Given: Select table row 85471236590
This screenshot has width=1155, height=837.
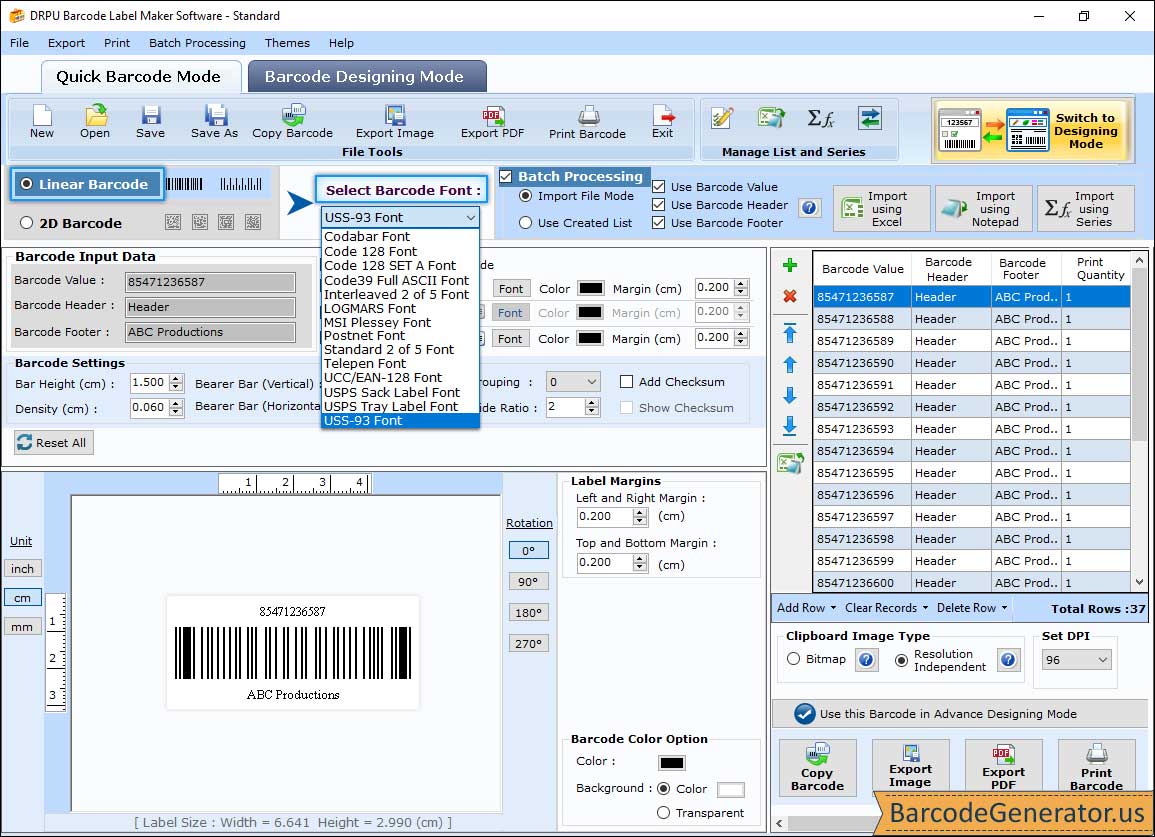Looking at the screenshot, I should pos(972,363).
